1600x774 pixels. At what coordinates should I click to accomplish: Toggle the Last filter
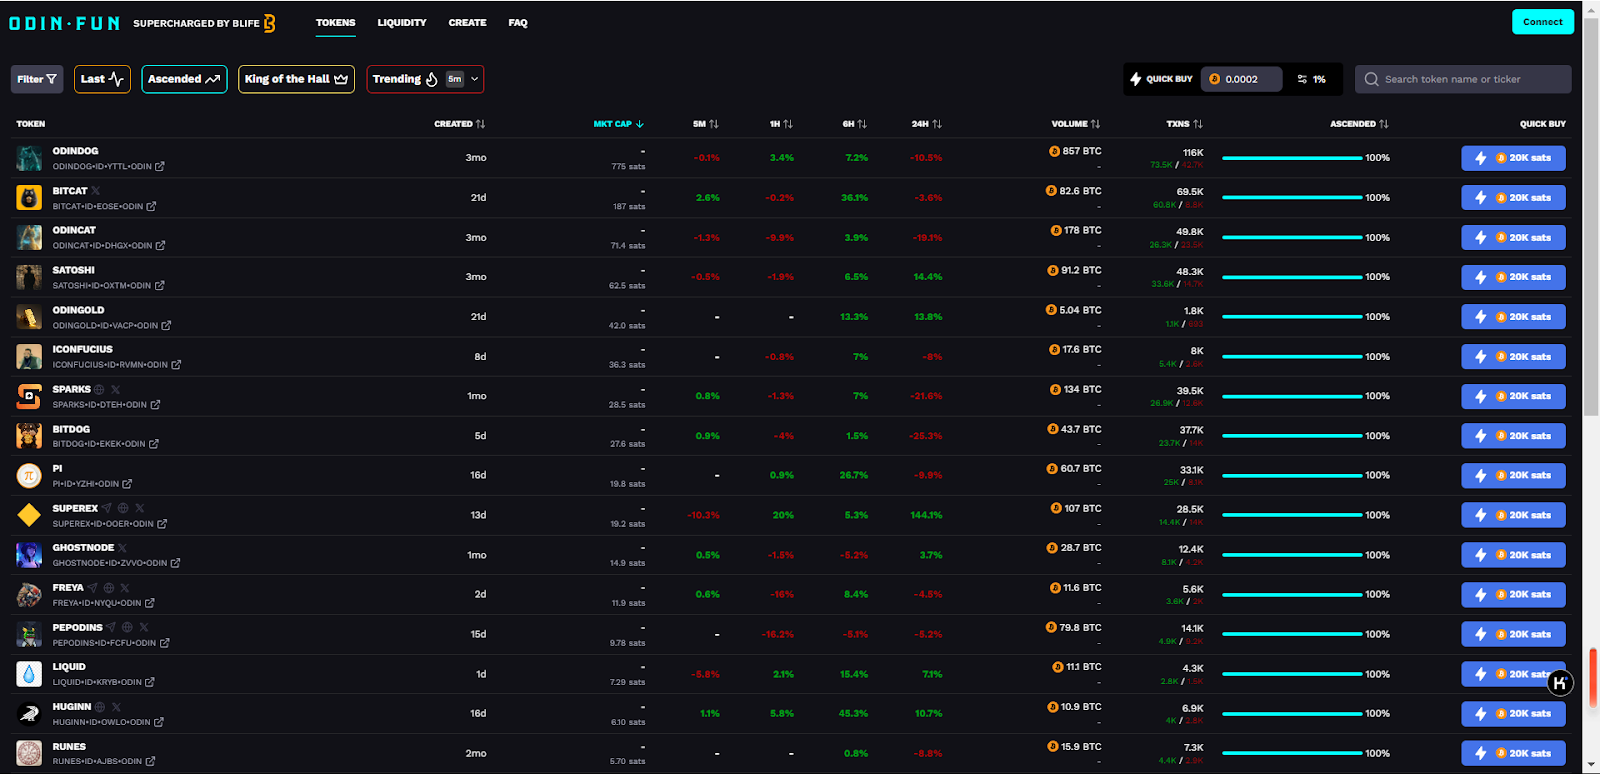(102, 79)
